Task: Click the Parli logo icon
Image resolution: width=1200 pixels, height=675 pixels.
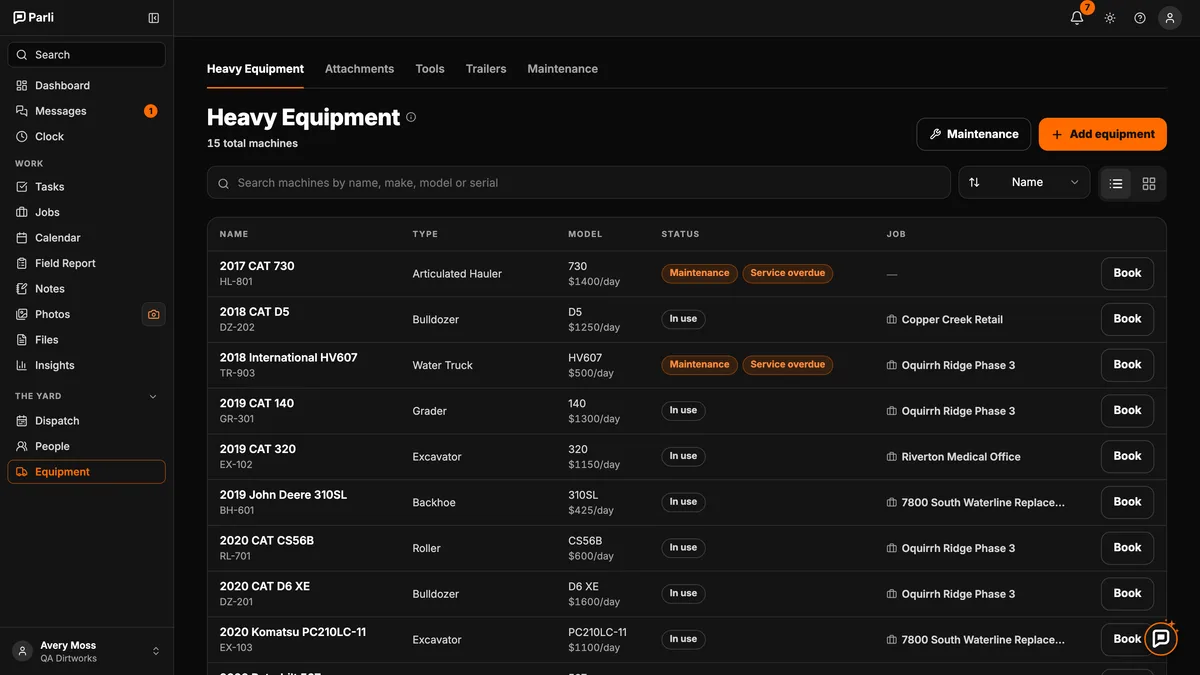Action: click(20, 17)
